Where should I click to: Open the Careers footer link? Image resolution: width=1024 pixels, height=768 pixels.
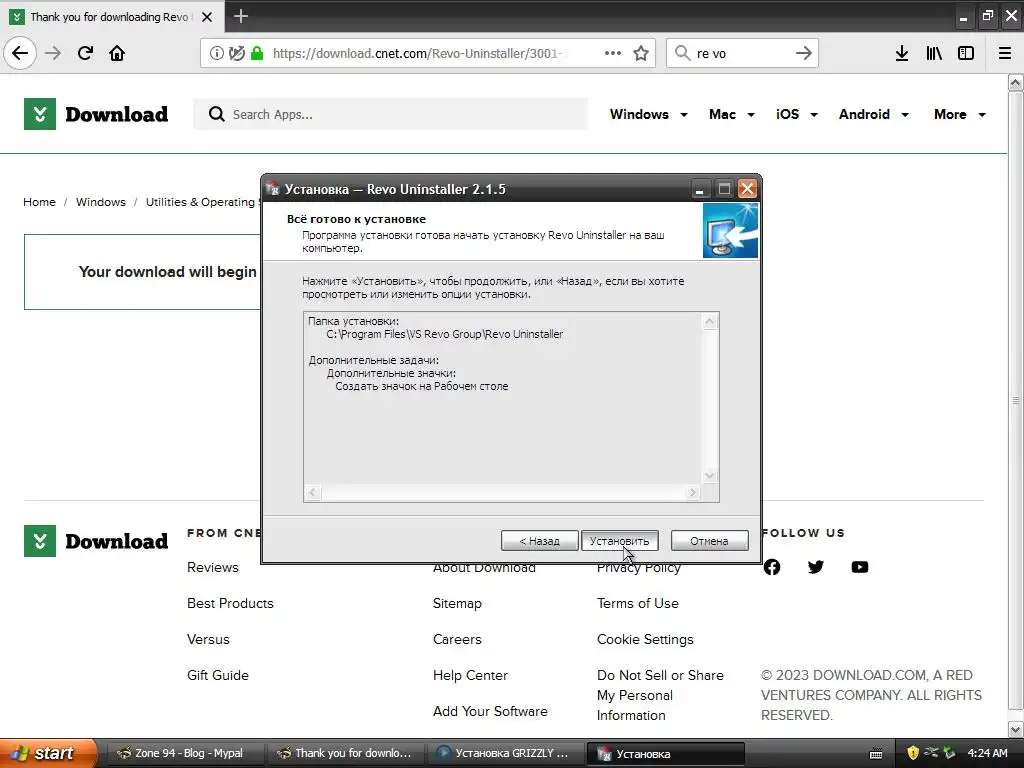click(457, 639)
